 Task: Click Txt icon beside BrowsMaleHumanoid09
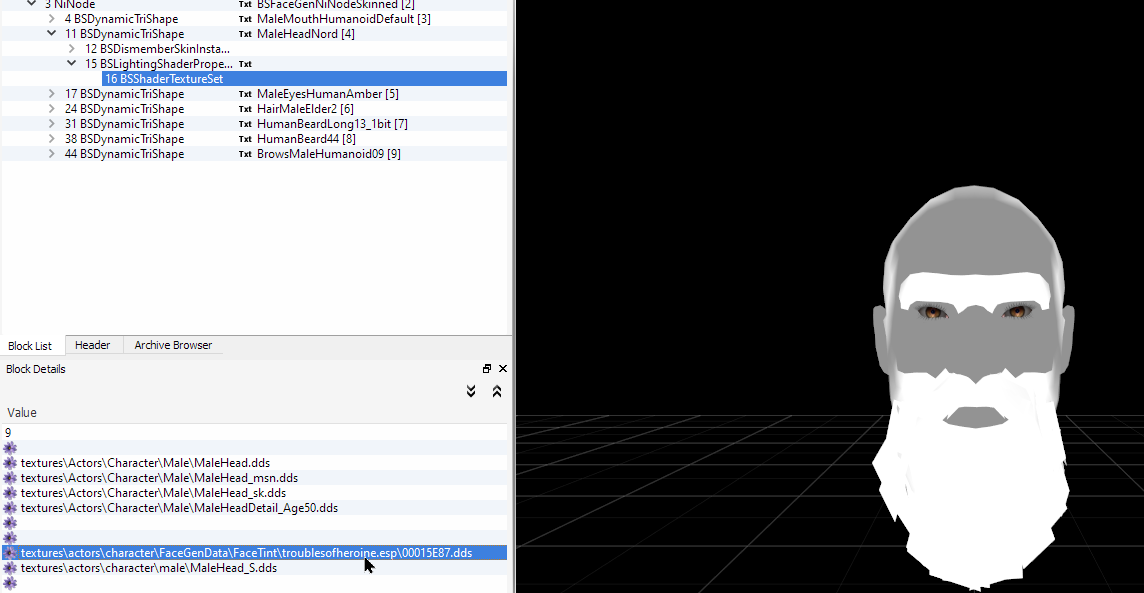coord(245,154)
